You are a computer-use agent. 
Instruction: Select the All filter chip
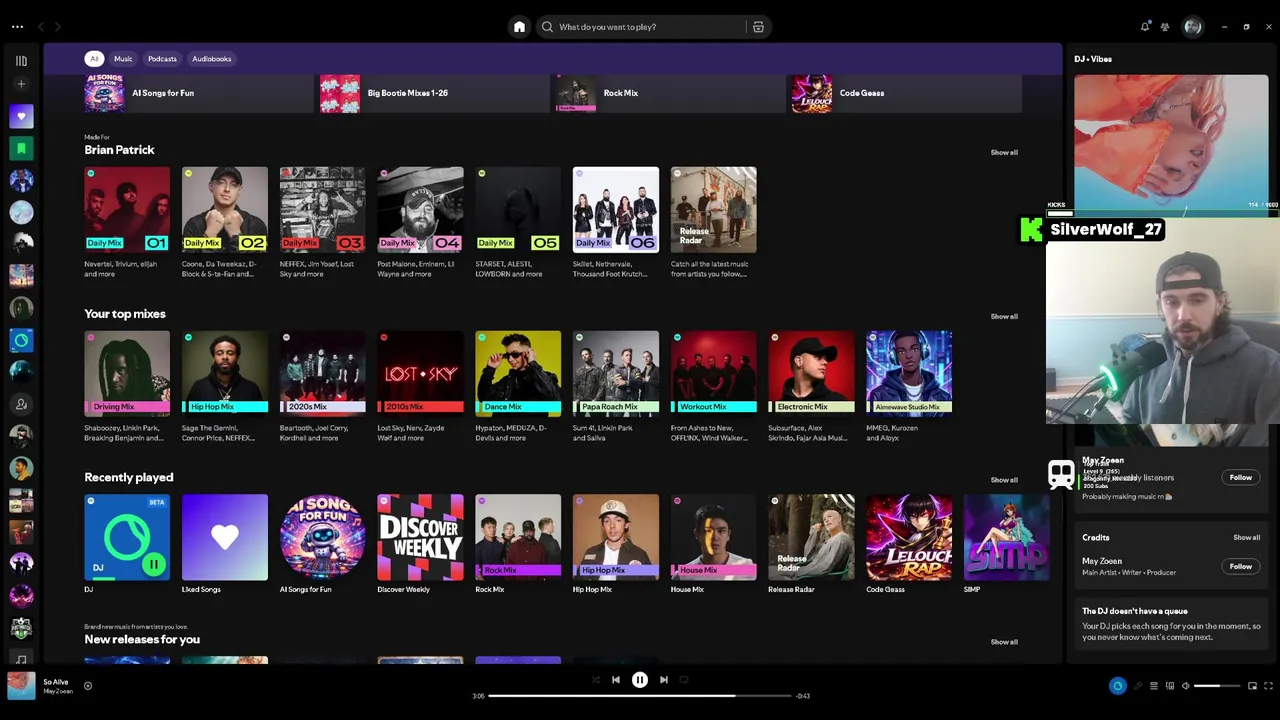pyautogui.click(x=94, y=59)
